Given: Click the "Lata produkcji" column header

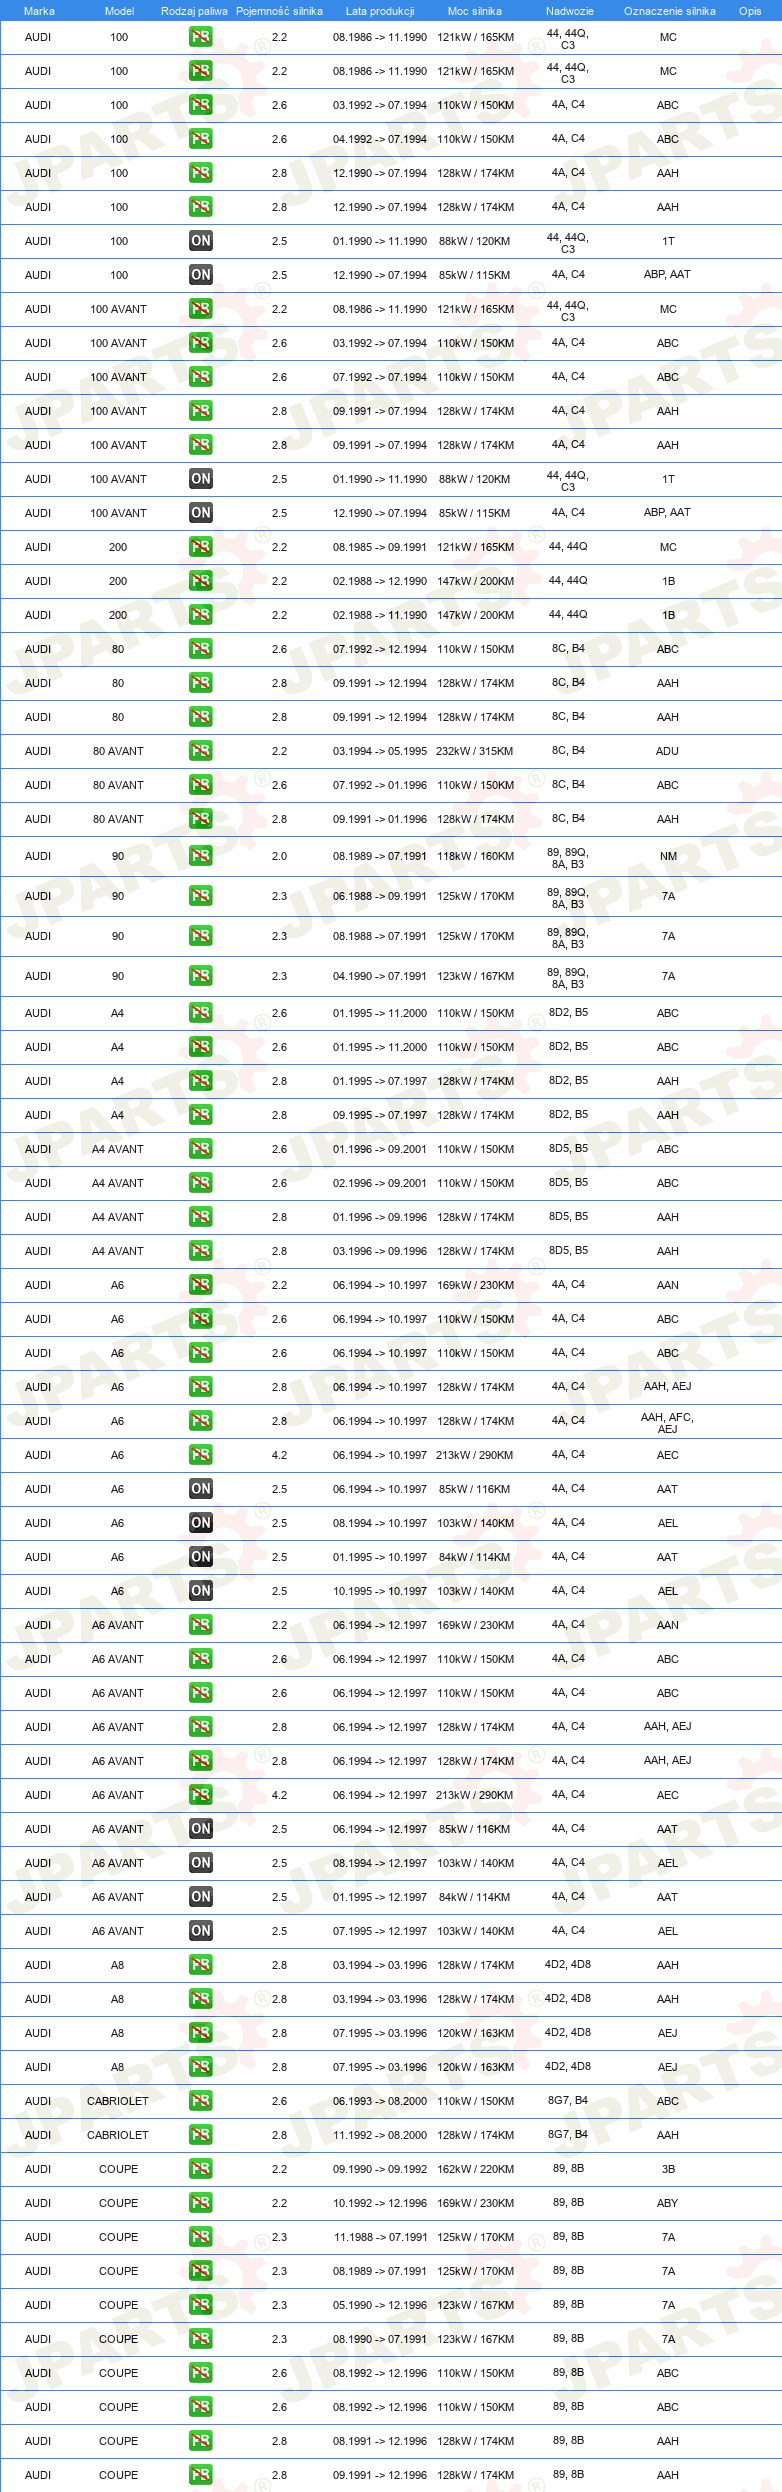Looking at the screenshot, I should coord(380,11).
